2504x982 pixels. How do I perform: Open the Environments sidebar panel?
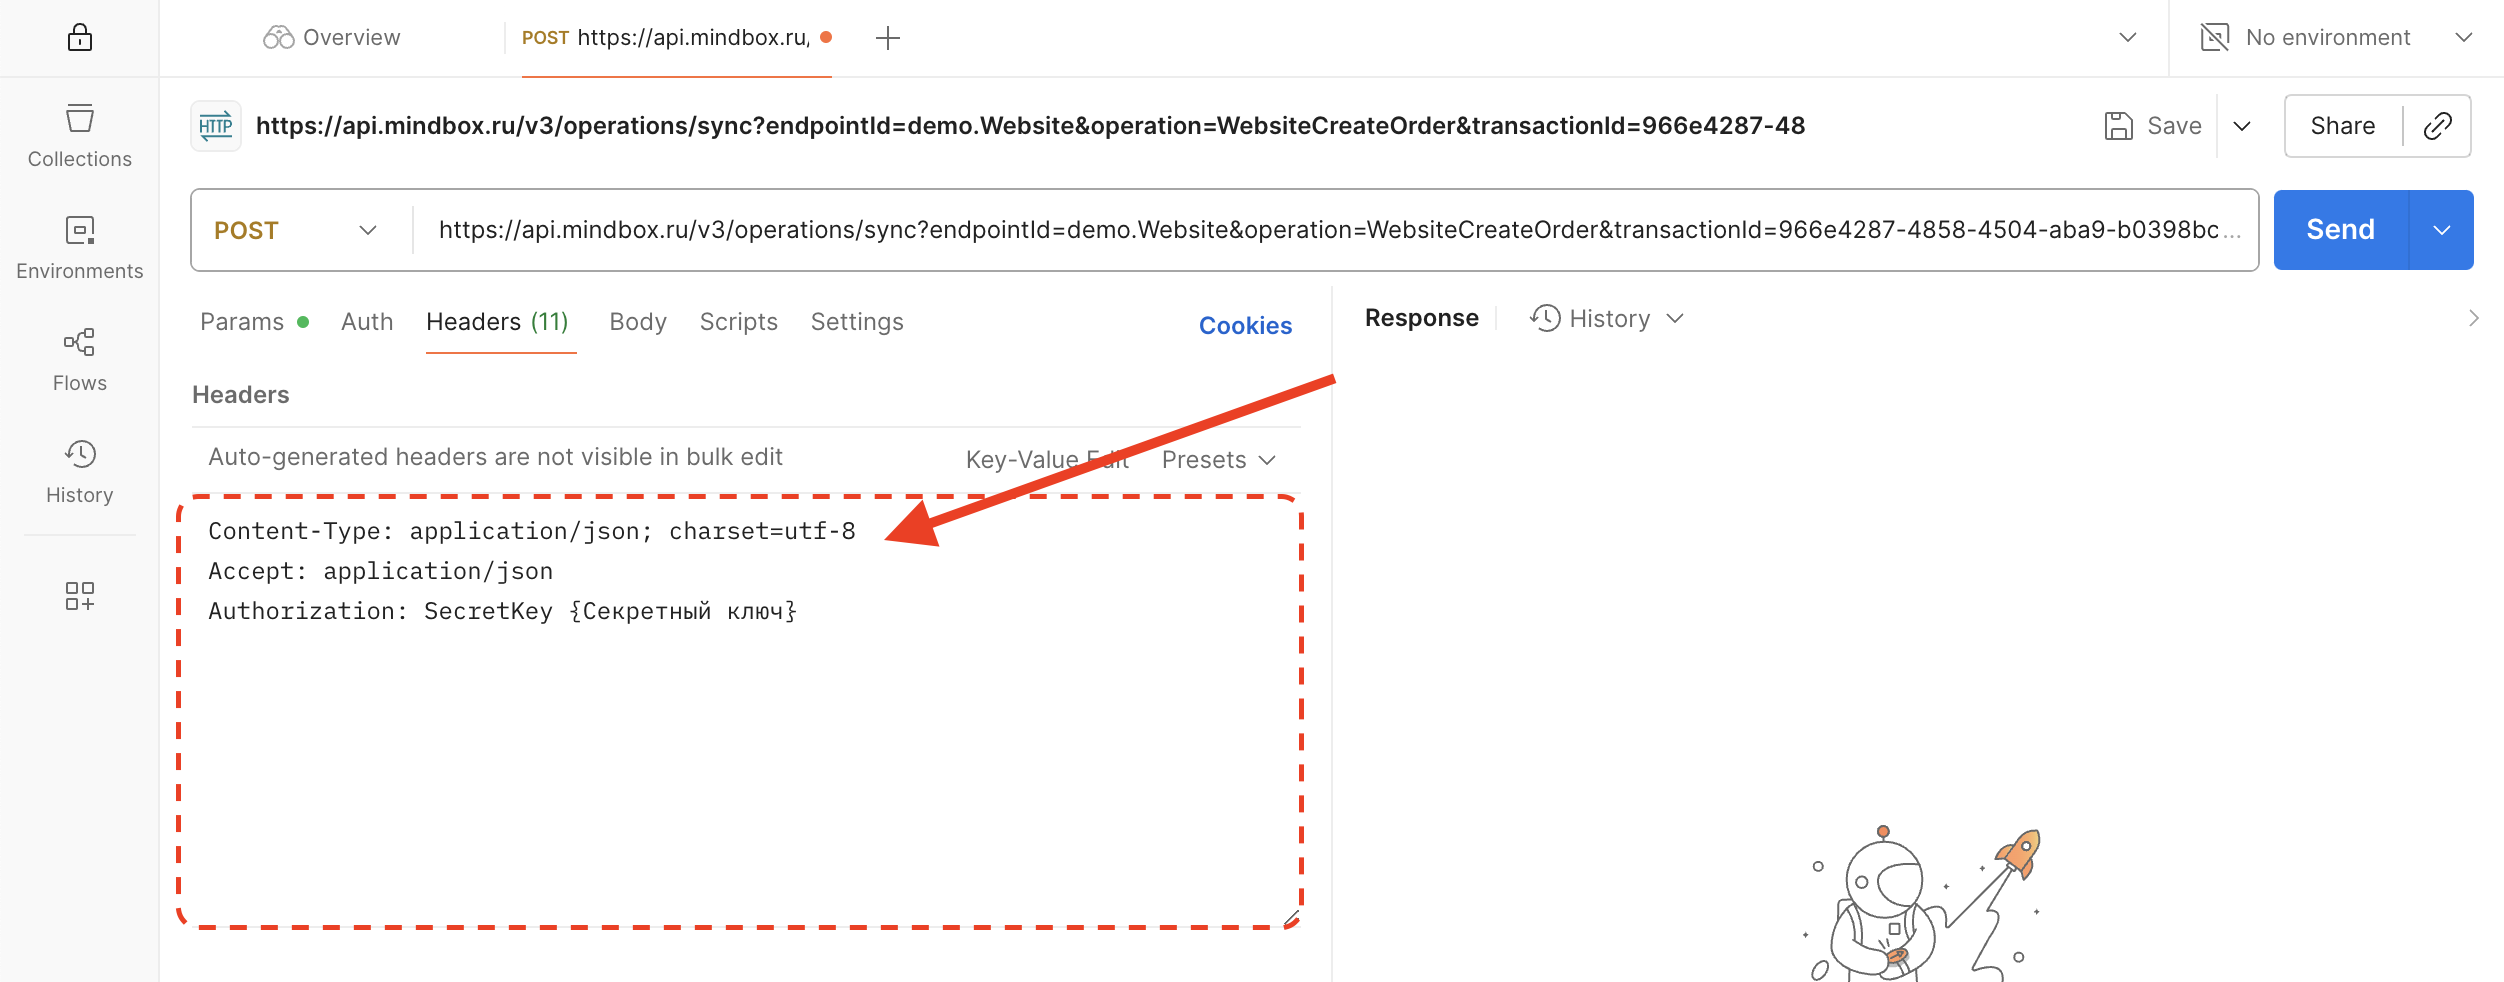click(x=79, y=245)
